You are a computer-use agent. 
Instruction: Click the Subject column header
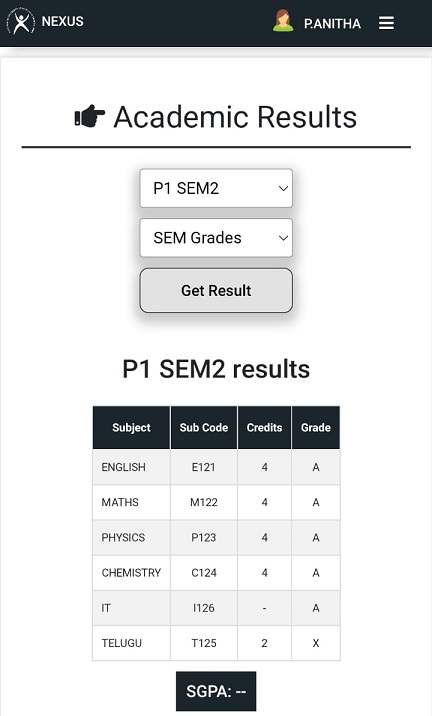click(x=131, y=427)
